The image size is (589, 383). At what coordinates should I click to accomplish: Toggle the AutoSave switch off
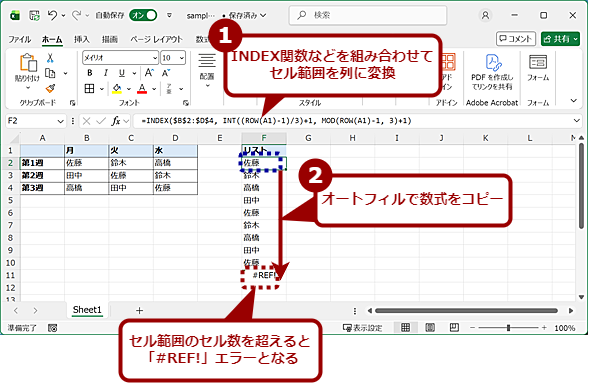[x=143, y=15]
